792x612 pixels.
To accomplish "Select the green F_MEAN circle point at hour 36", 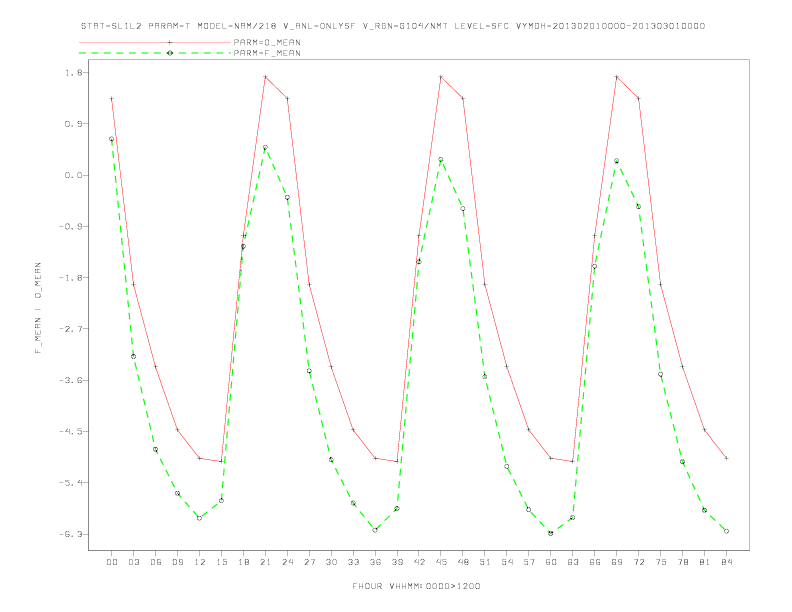I will pos(375,530).
